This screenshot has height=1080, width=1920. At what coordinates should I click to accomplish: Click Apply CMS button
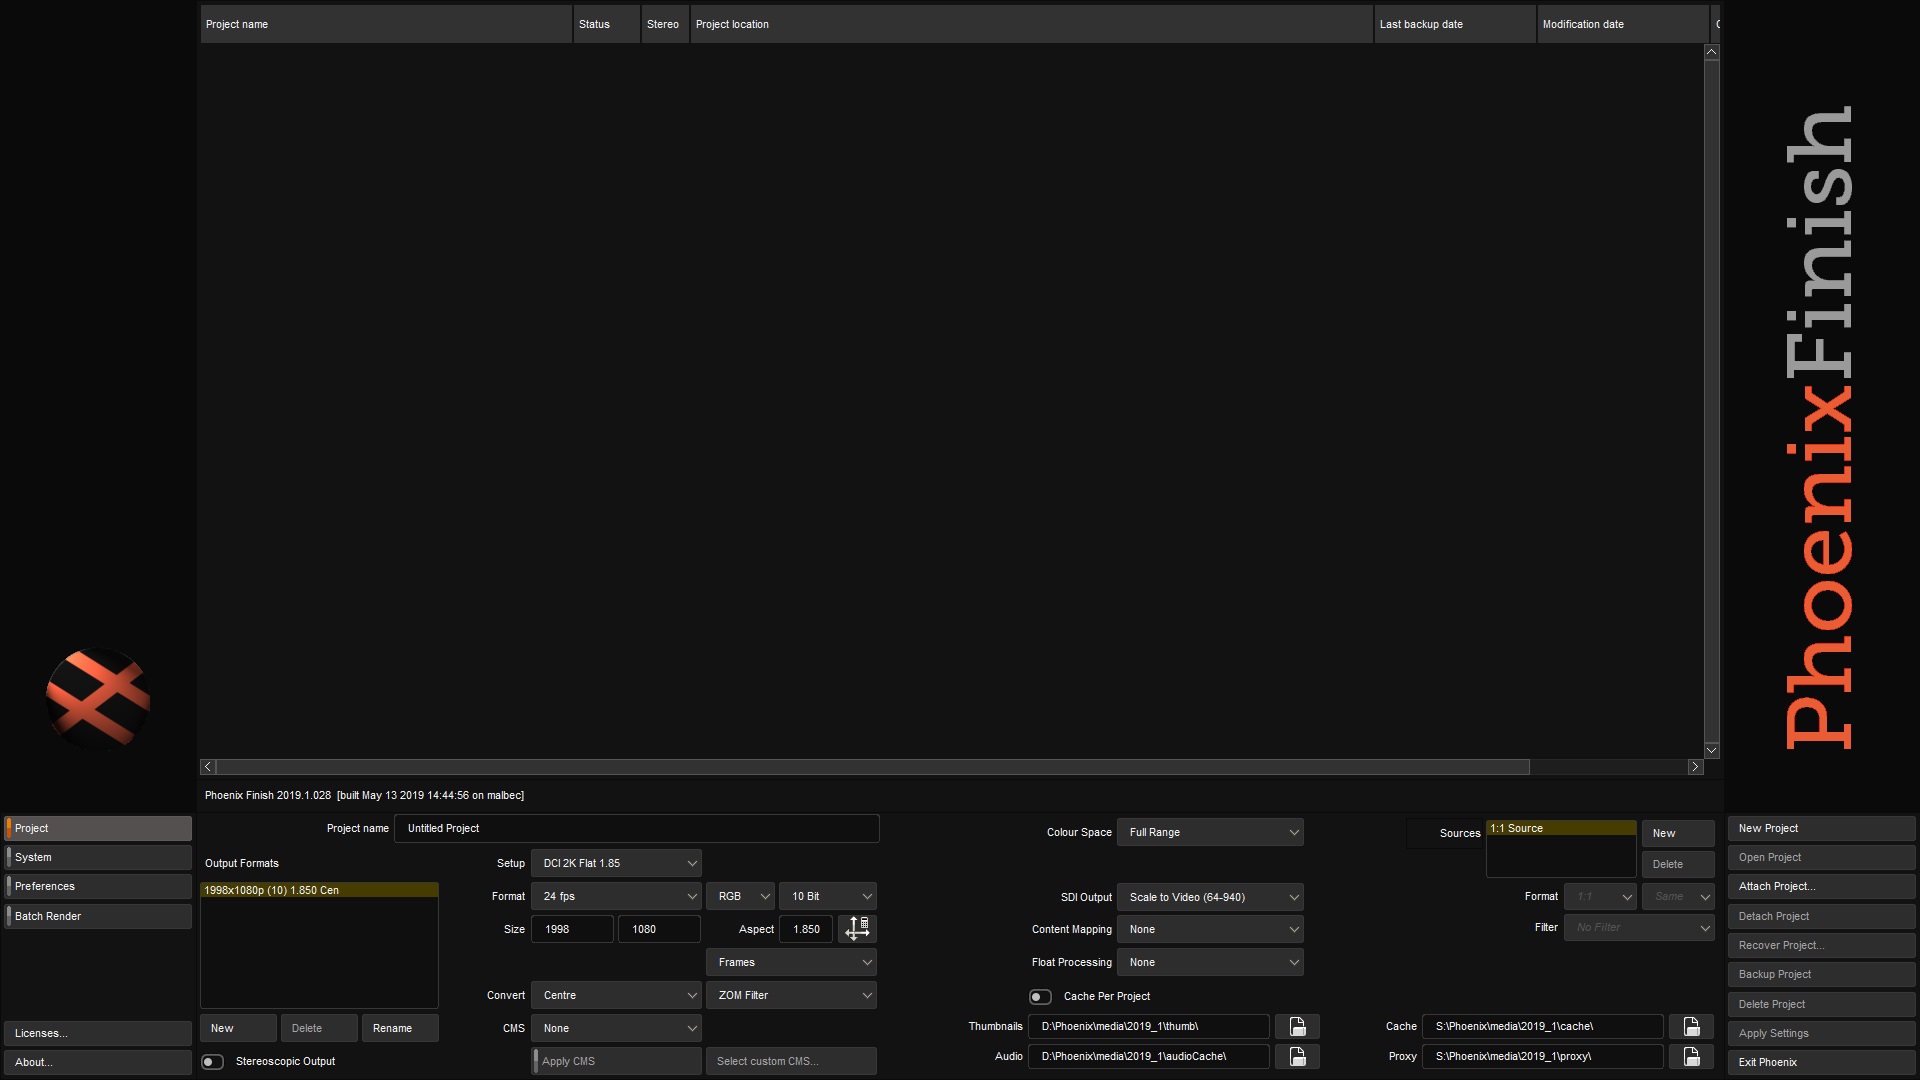pyautogui.click(x=616, y=1061)
